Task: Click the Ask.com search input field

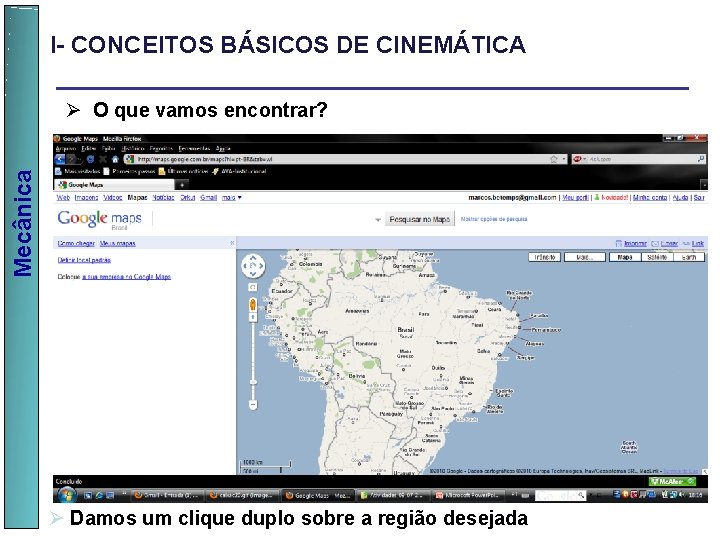Action: (642, 159)
